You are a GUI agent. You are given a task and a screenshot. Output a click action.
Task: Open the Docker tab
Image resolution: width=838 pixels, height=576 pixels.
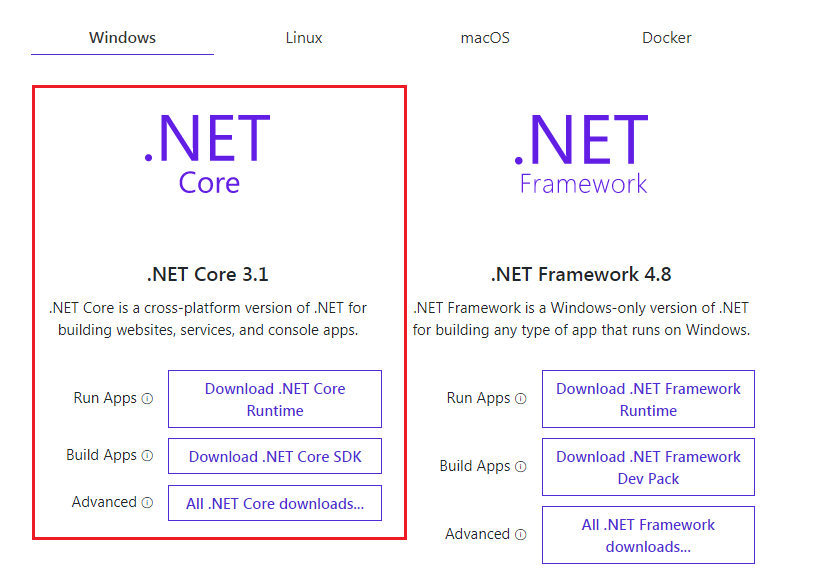[666, 37]
